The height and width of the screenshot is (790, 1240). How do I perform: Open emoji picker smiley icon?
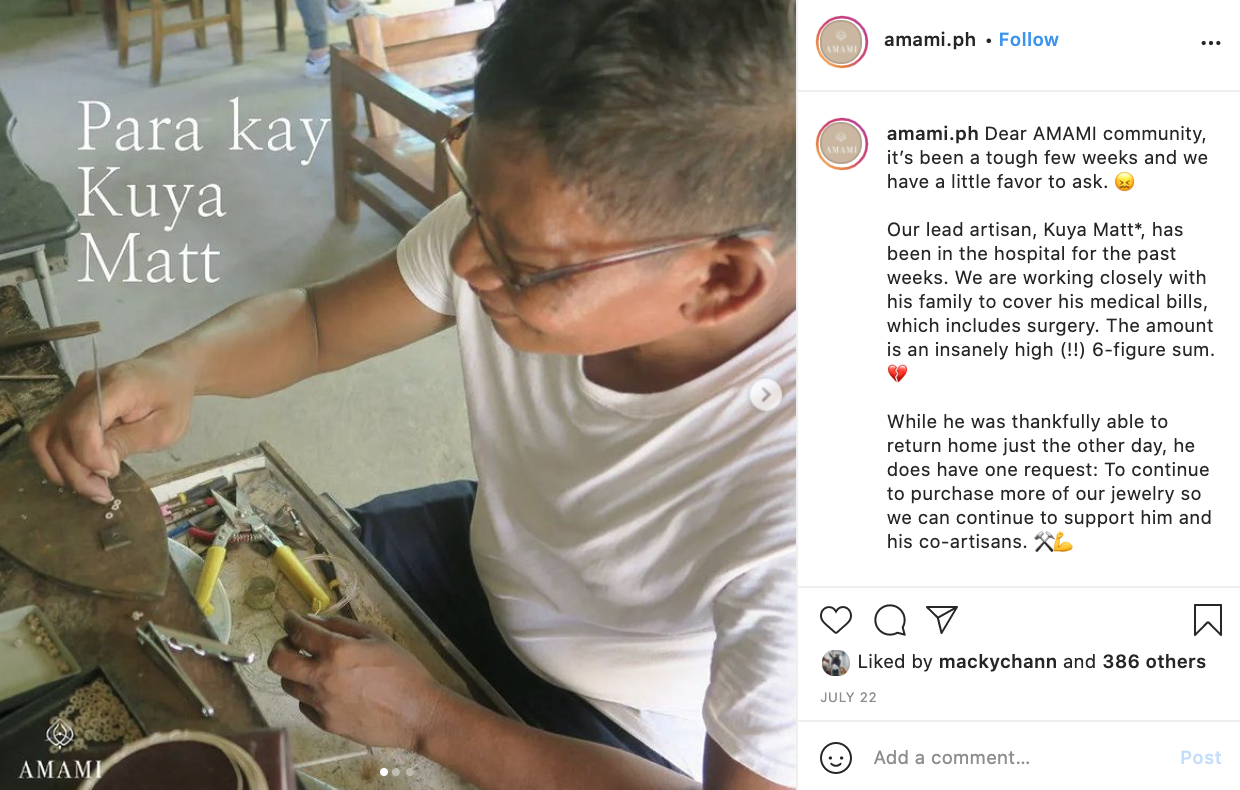[836, 758]
